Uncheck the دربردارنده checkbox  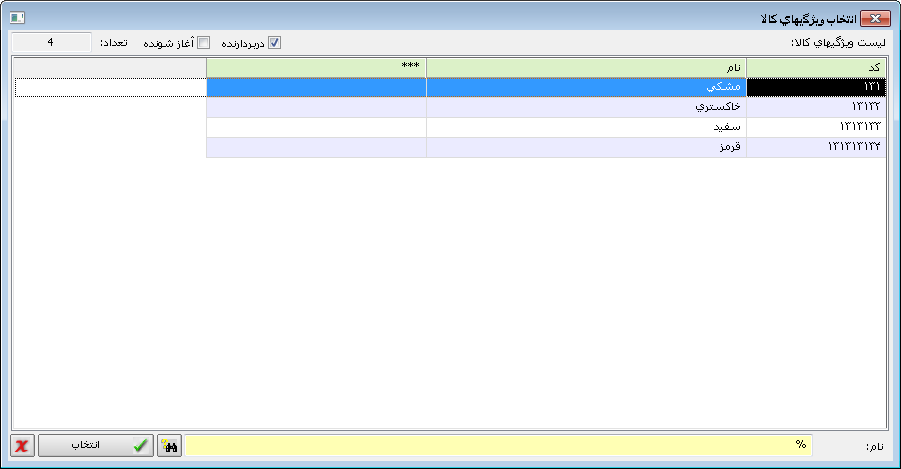pos(275,43)
